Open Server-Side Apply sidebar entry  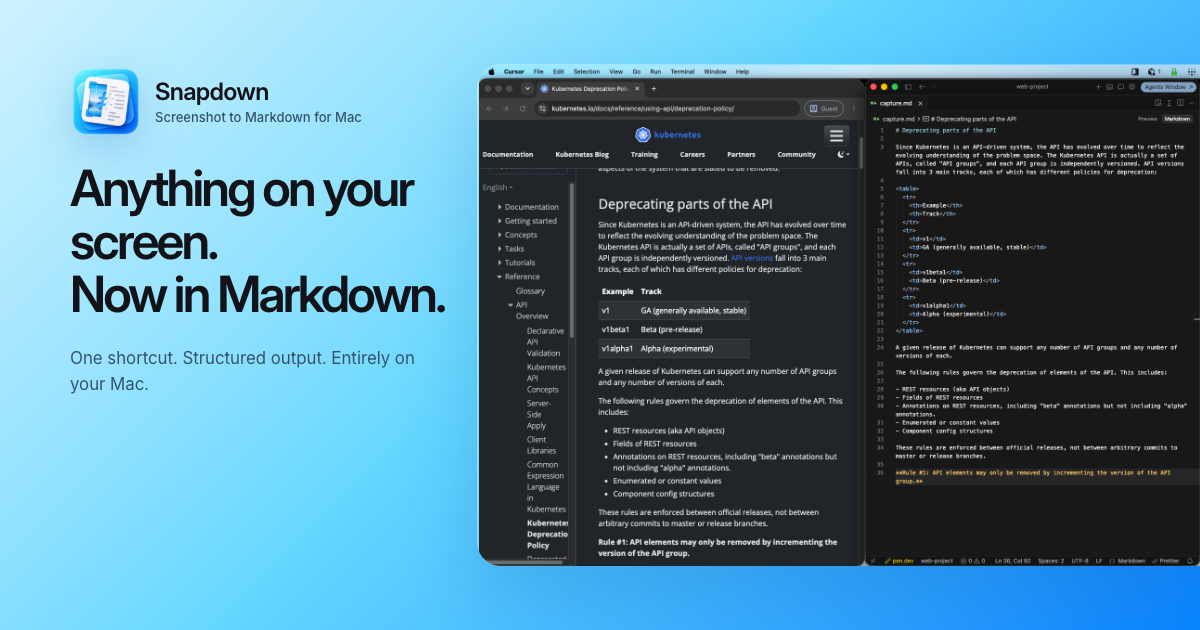pyautogui.click(x=539, y=414)
